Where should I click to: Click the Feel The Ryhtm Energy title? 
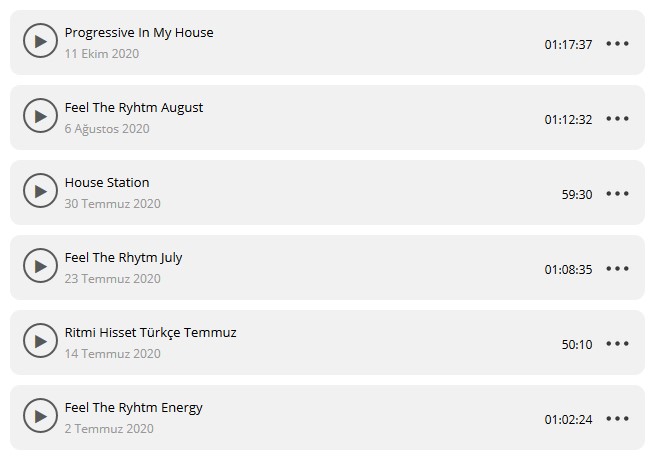click(x=133, y=408)
